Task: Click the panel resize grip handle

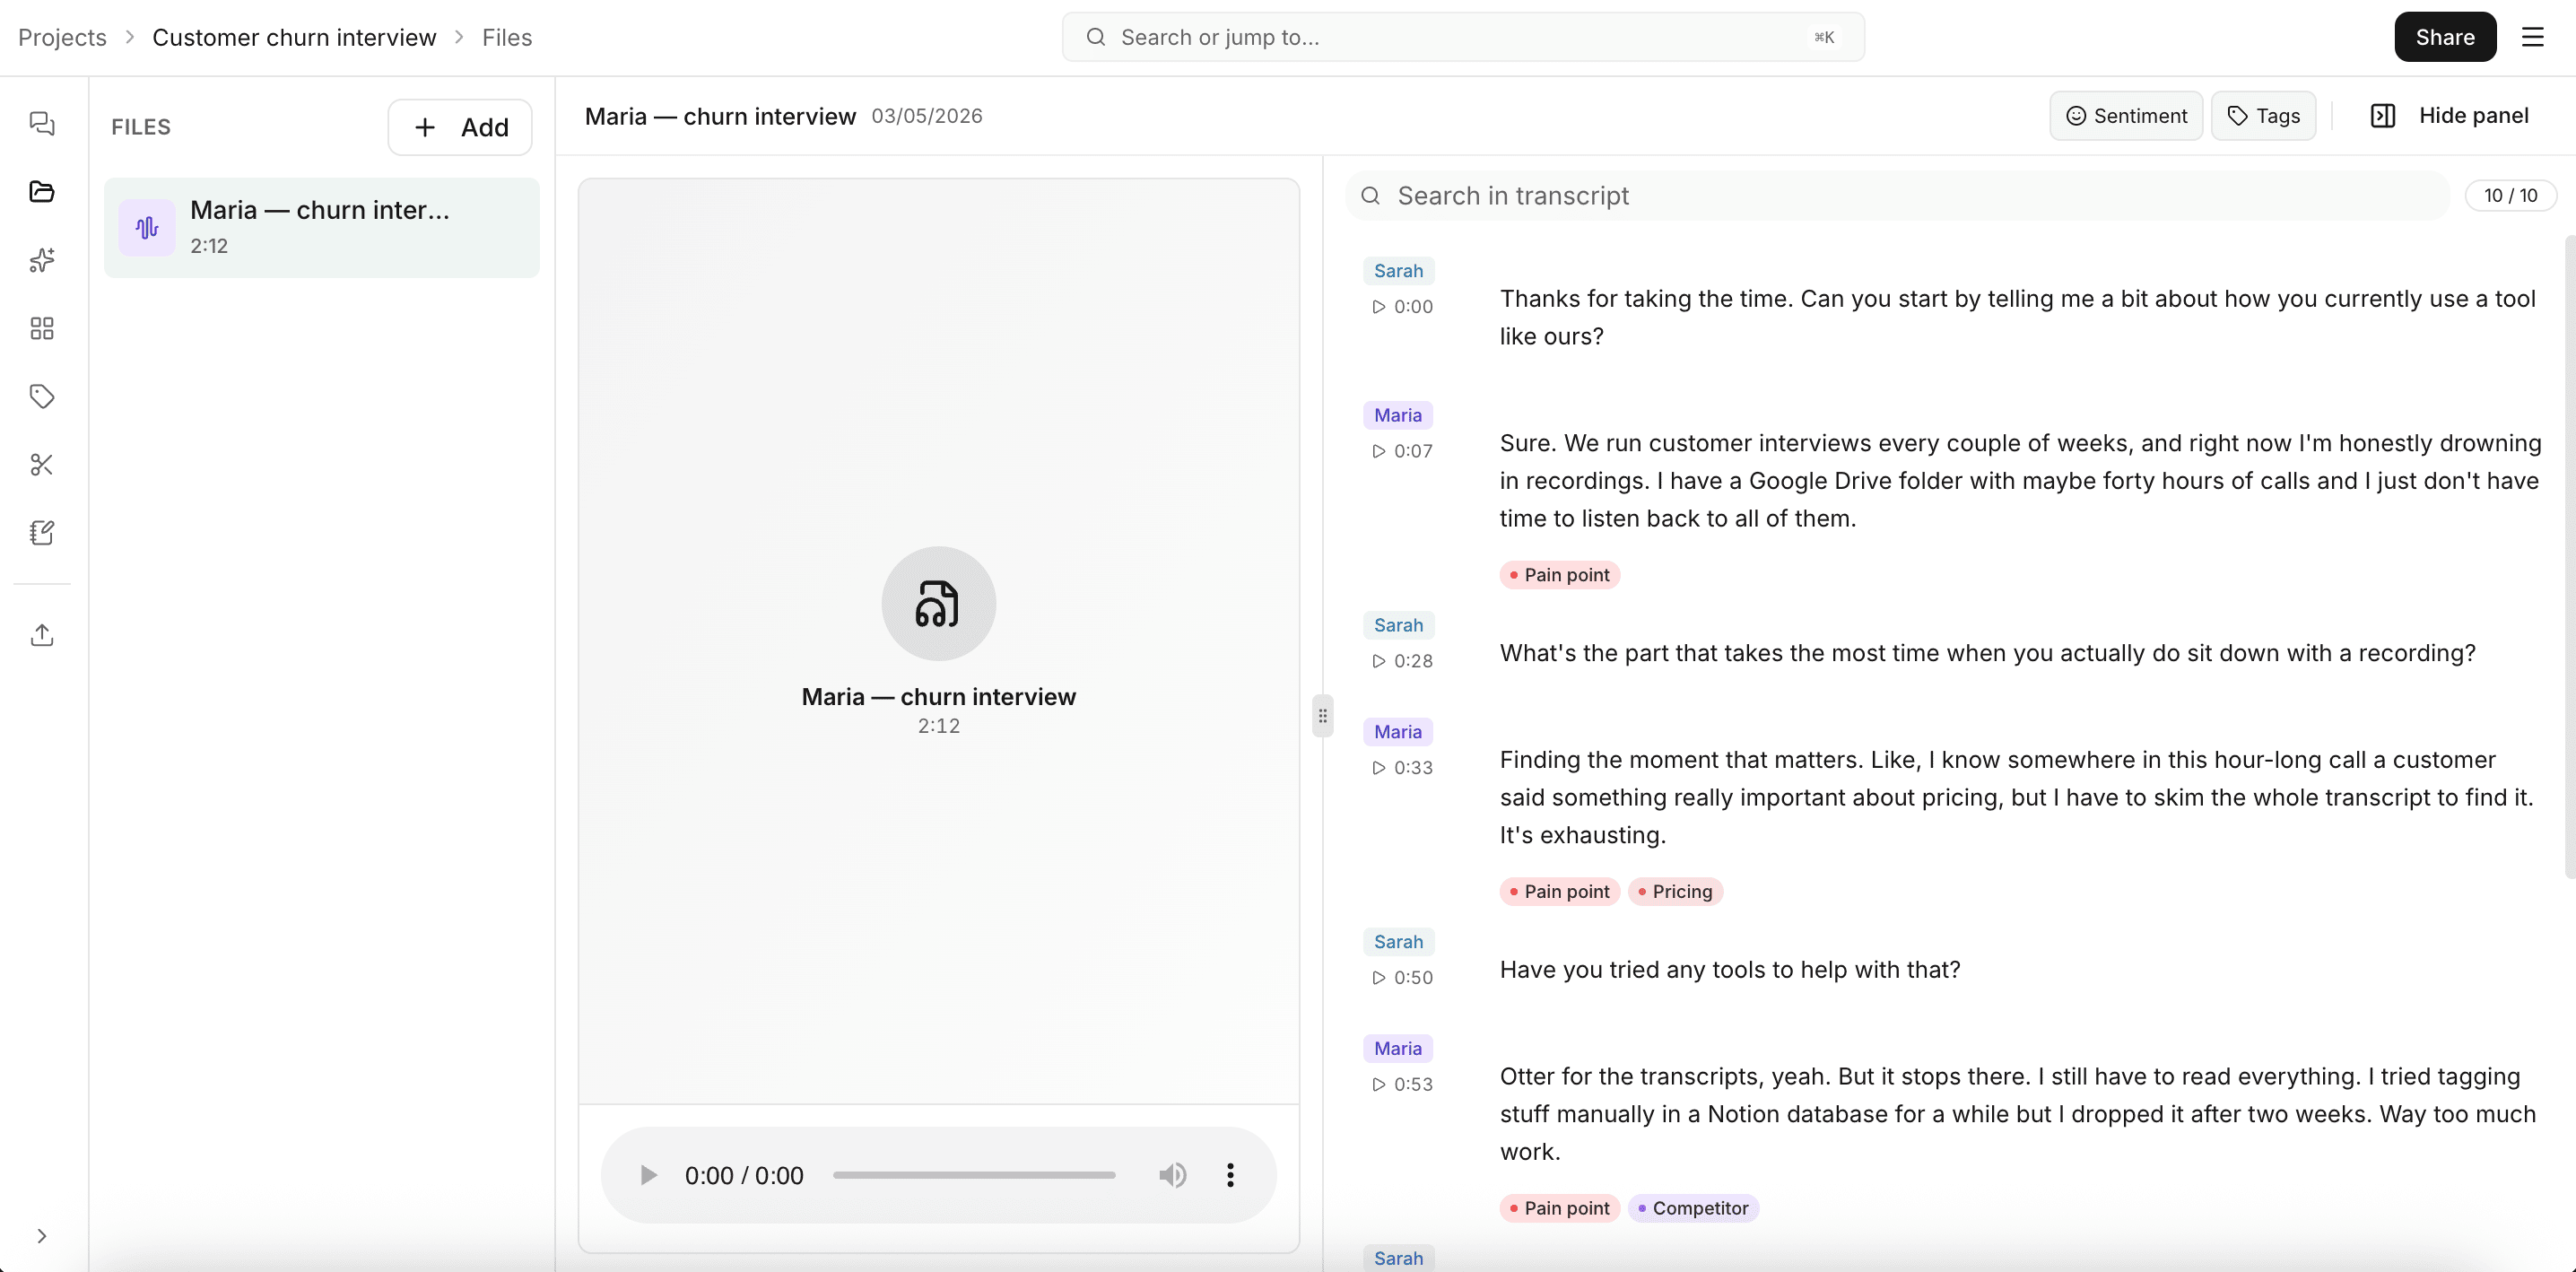Action: pos(1322,716)
